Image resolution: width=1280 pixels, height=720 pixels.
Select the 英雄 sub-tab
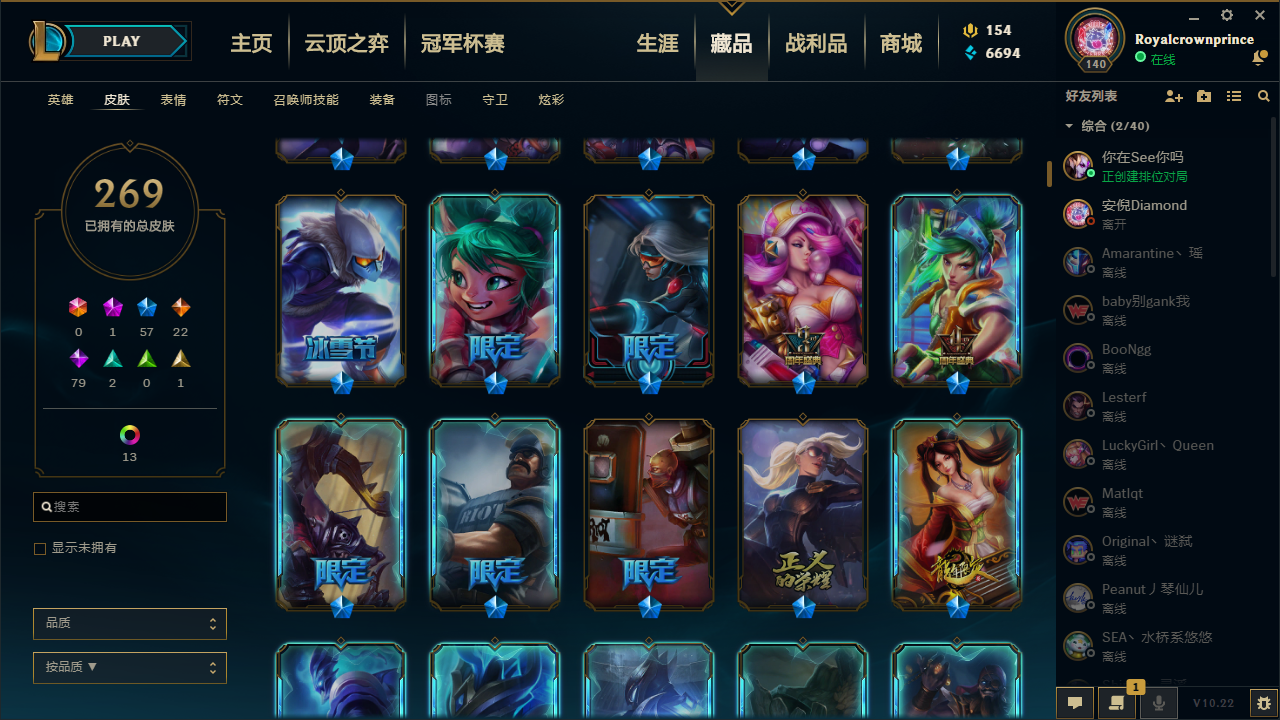(61, 100)
